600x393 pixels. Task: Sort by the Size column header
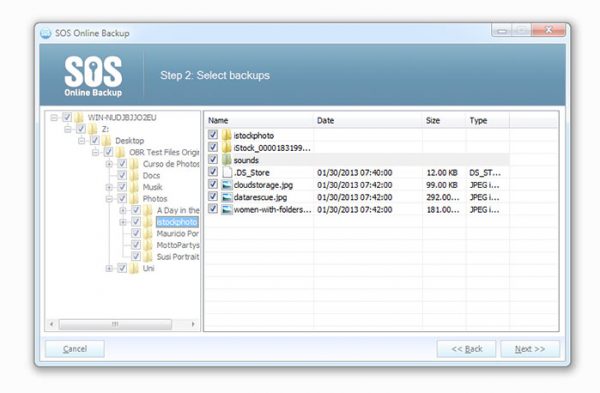point(444,120)
